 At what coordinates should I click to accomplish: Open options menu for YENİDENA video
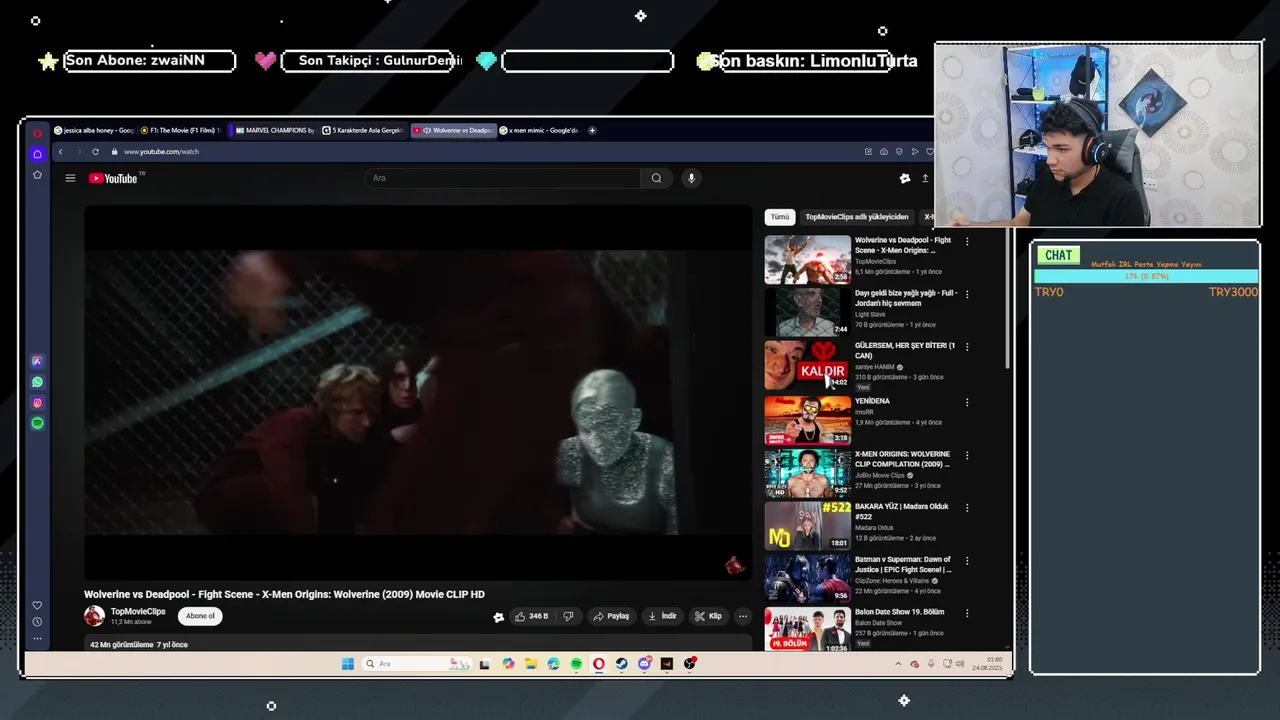point(967,402)
